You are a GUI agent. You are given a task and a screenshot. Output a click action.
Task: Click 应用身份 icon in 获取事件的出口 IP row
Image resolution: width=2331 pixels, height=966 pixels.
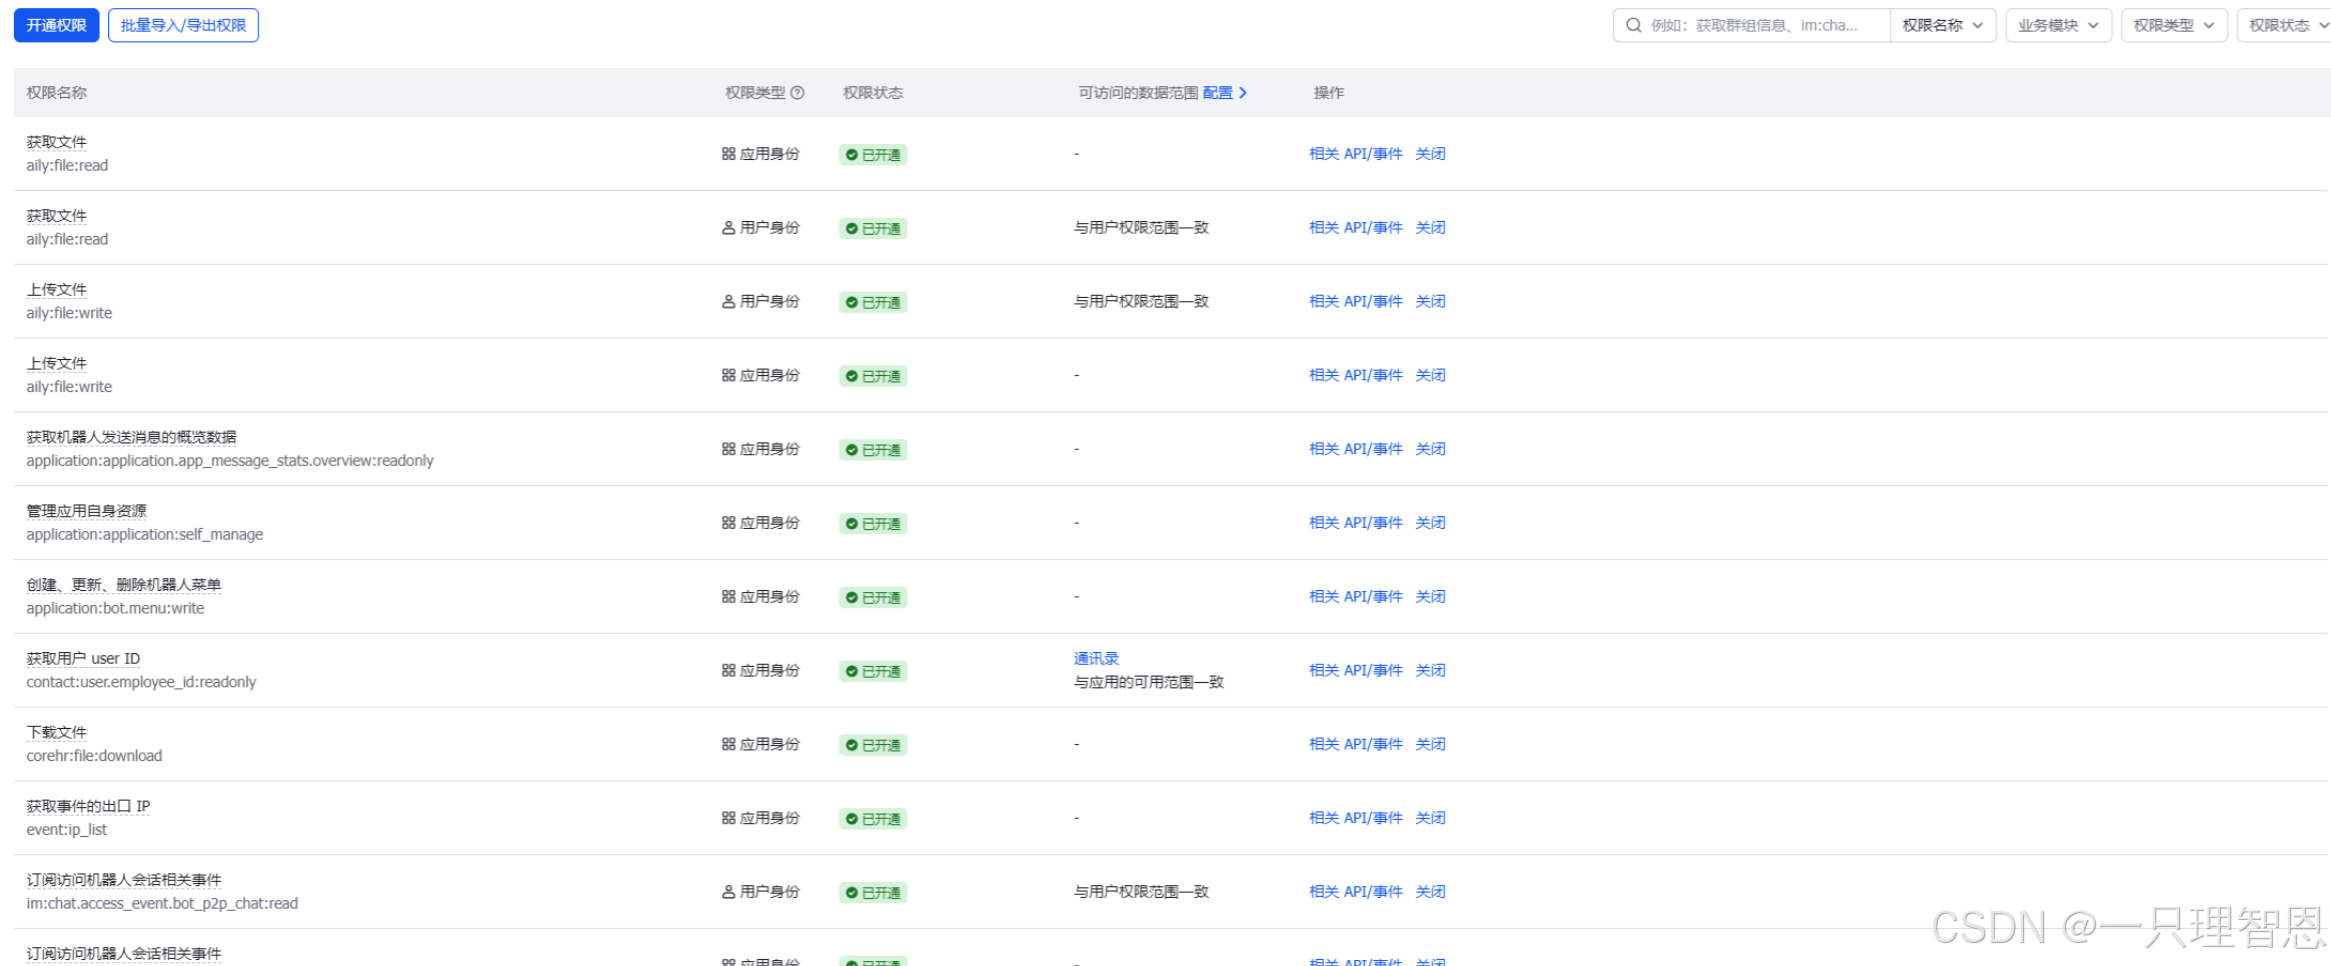point(728,818)
